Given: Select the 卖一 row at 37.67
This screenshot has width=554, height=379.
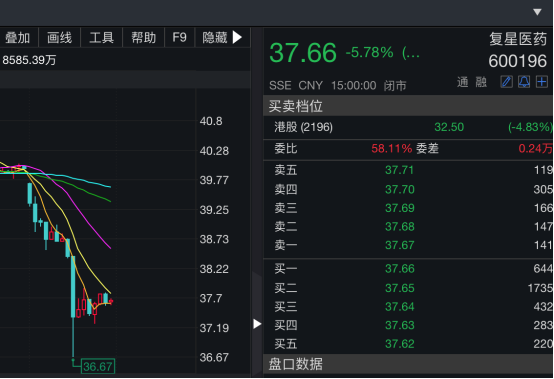Looking at the screenshot, I should pyautogui.click(x=408, y=245).
